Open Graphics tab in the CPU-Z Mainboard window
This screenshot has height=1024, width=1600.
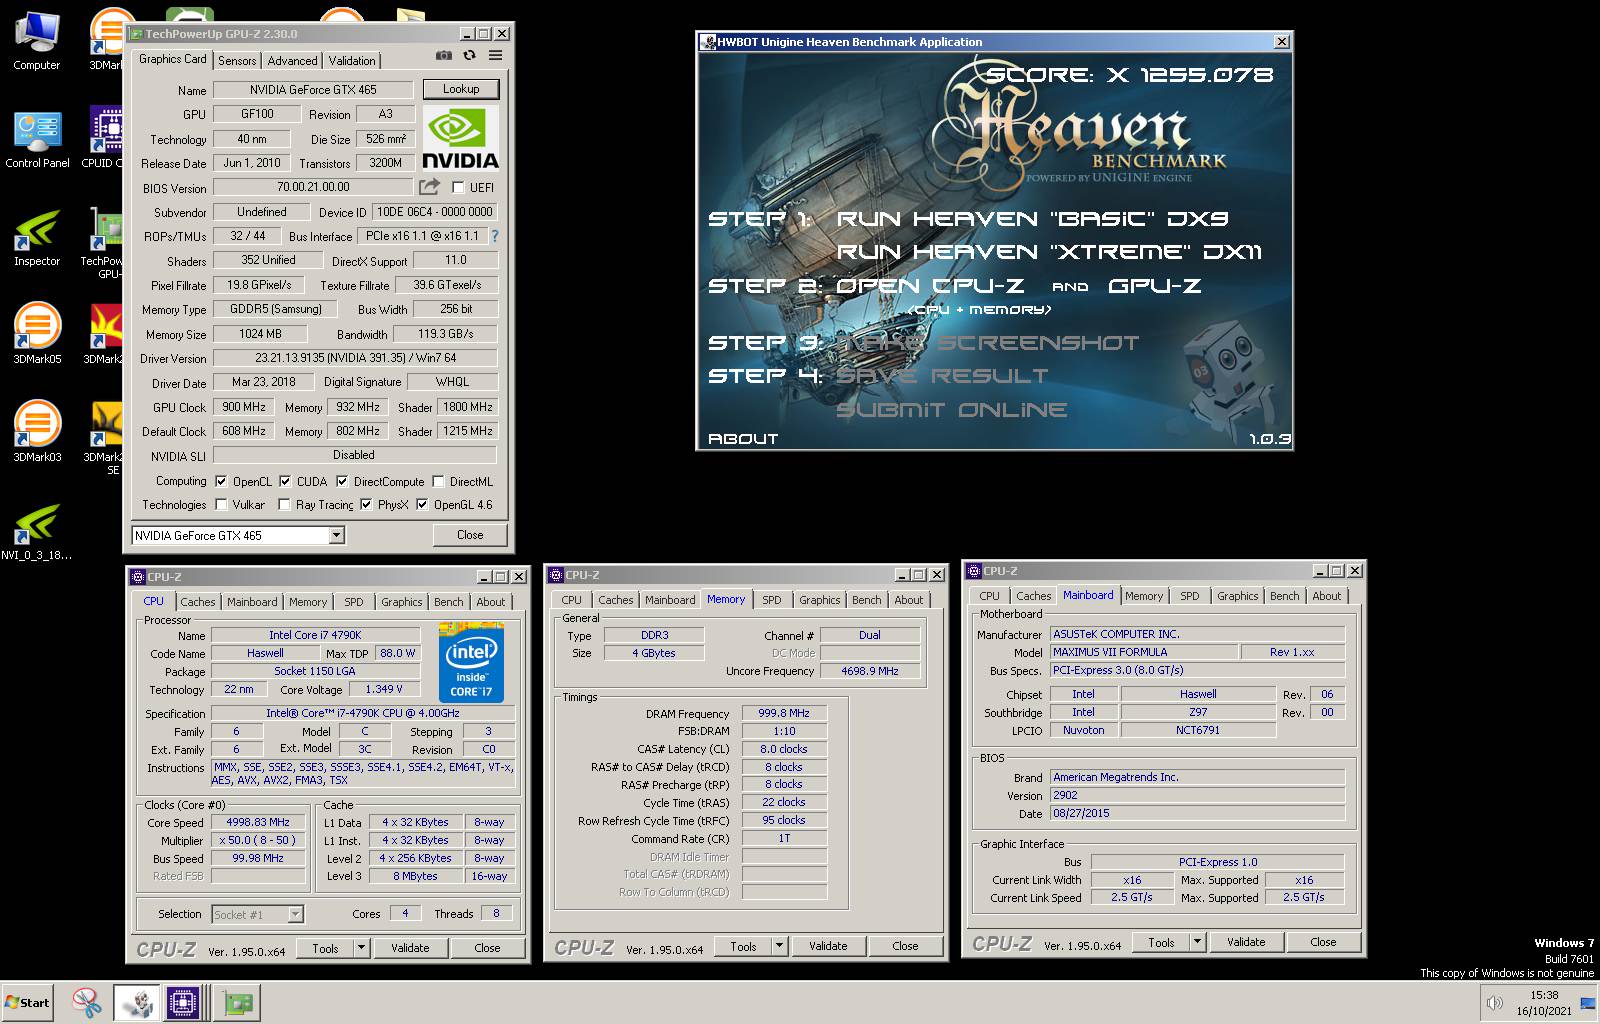click(1237, 596)
